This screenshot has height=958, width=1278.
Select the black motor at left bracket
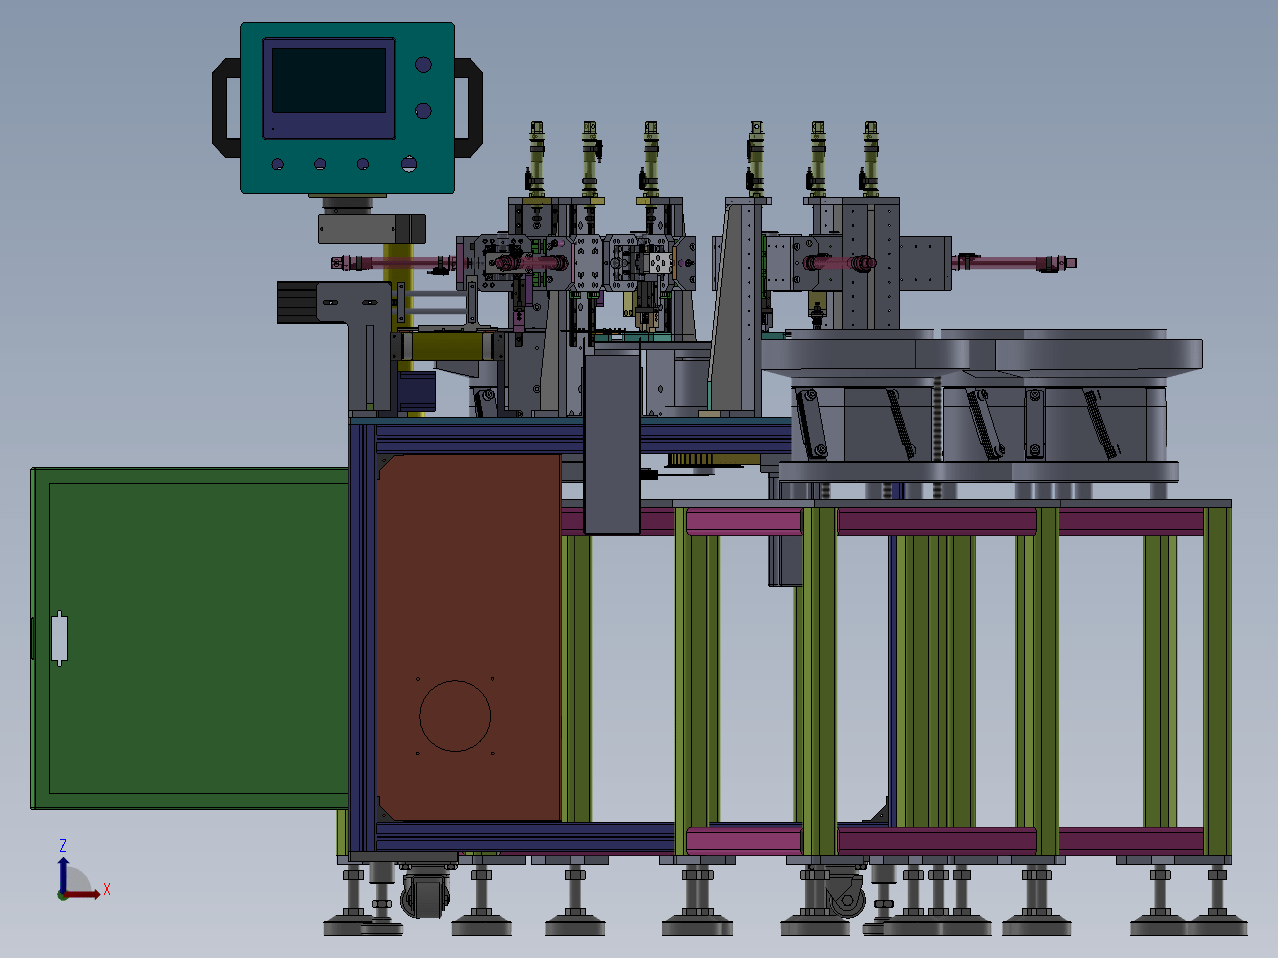297,302
